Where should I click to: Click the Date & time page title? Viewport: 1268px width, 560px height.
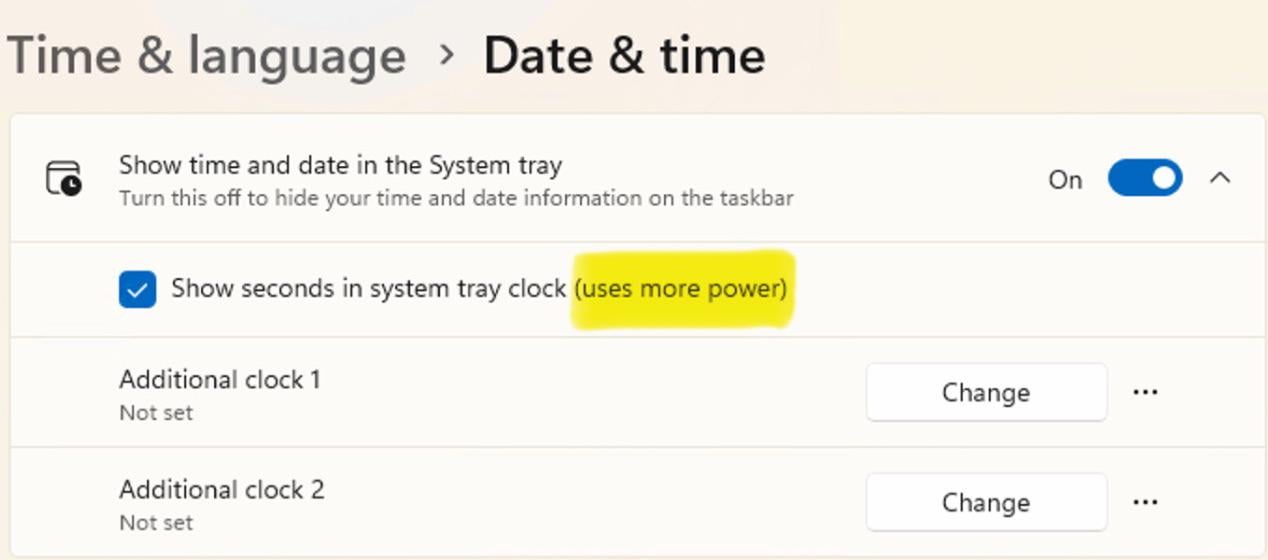[x=624, y=55]
